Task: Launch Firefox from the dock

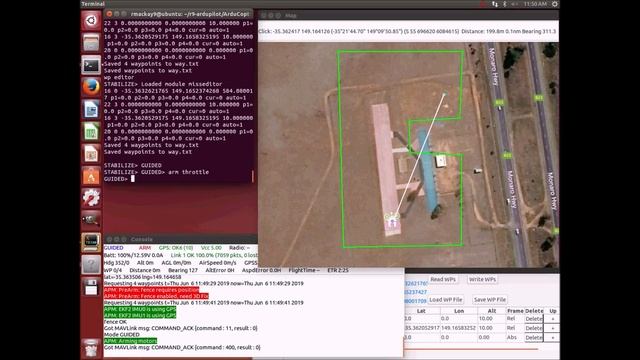Action: pos(91,87)
